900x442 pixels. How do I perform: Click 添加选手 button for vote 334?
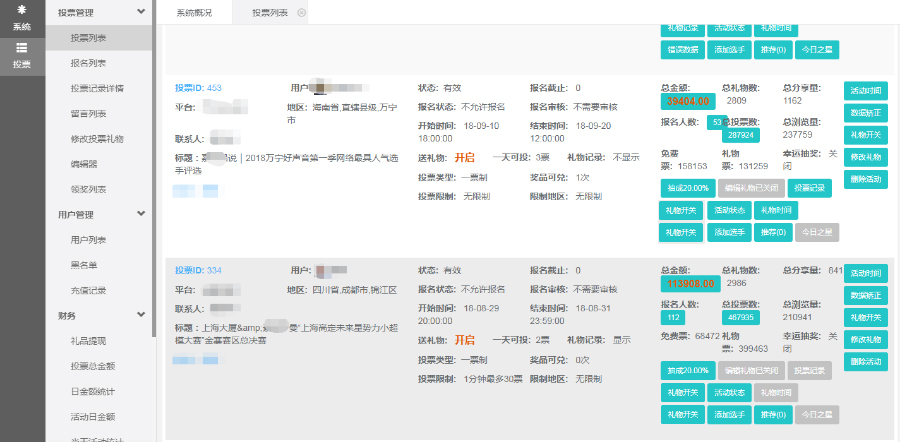pos(729,414)
